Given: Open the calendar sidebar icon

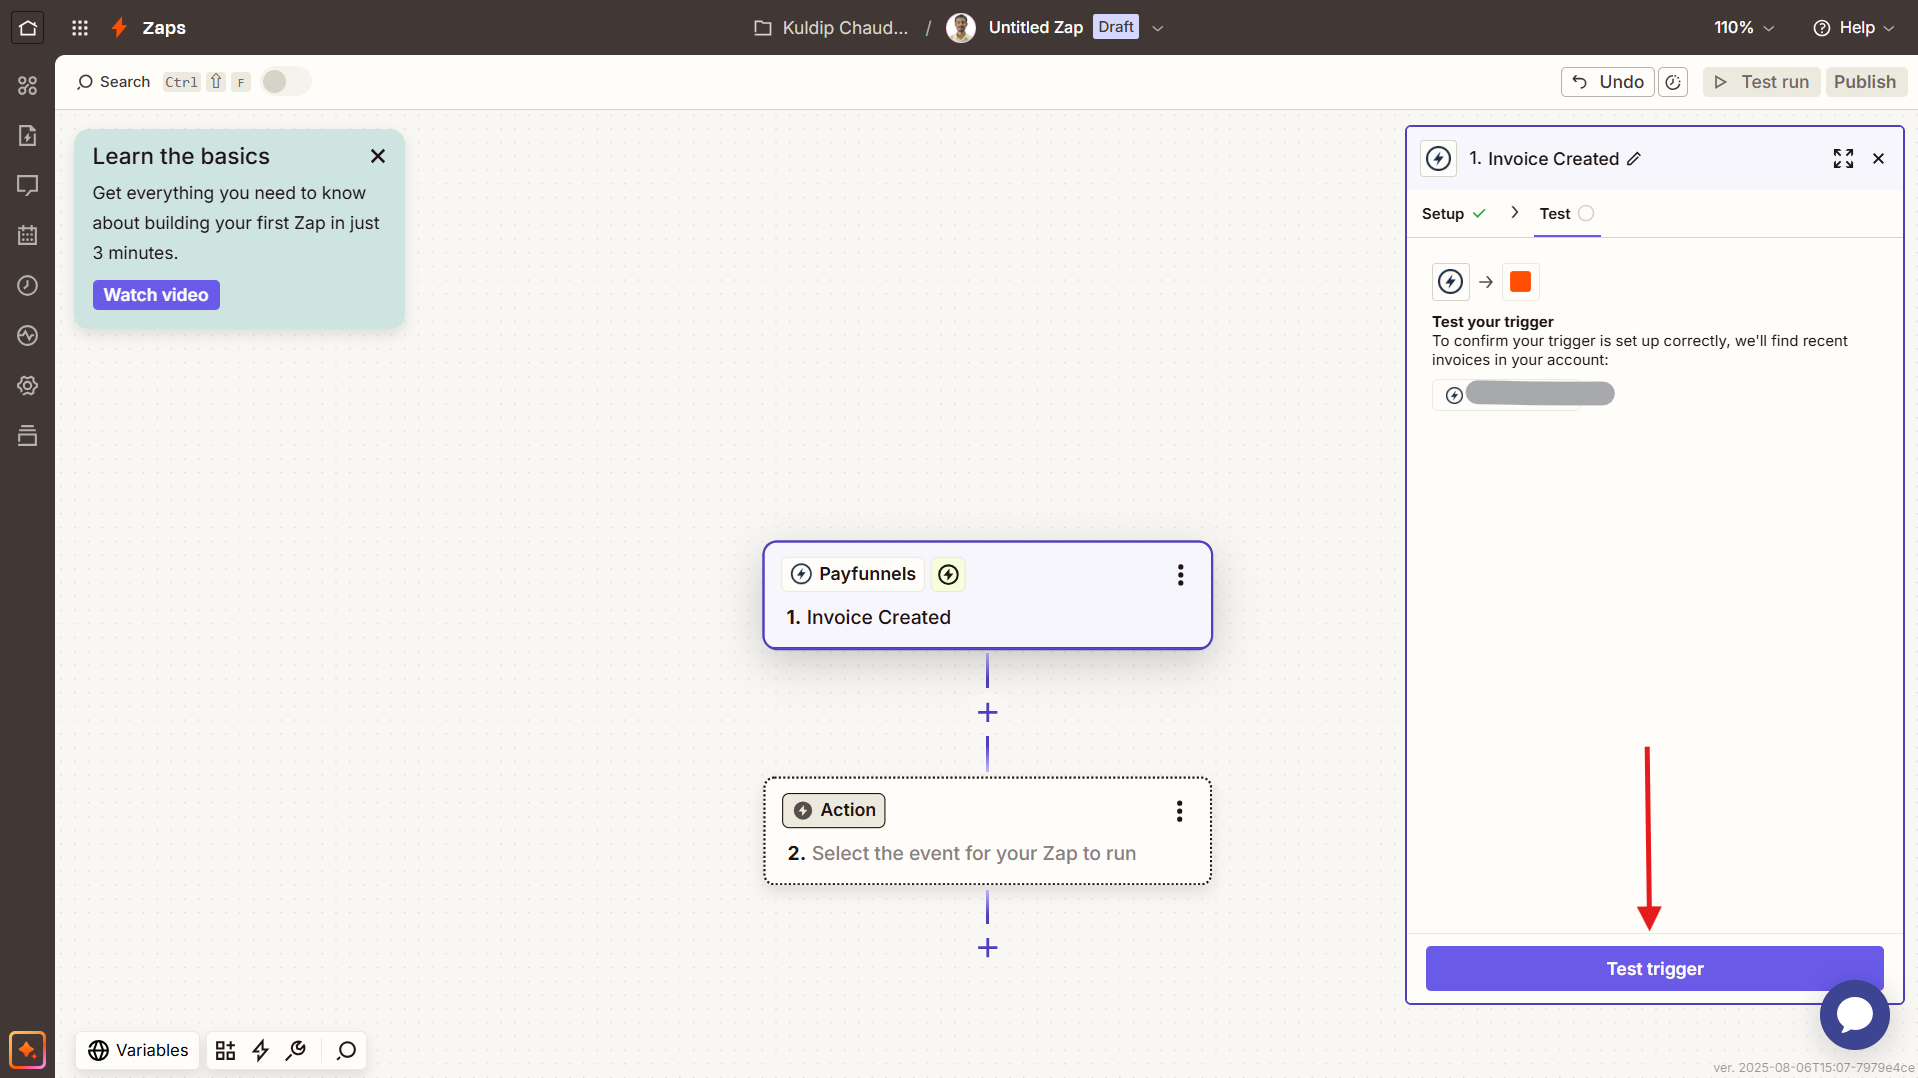Looking at the screenshot, I should pyautogui.click(x=28, y=236).
